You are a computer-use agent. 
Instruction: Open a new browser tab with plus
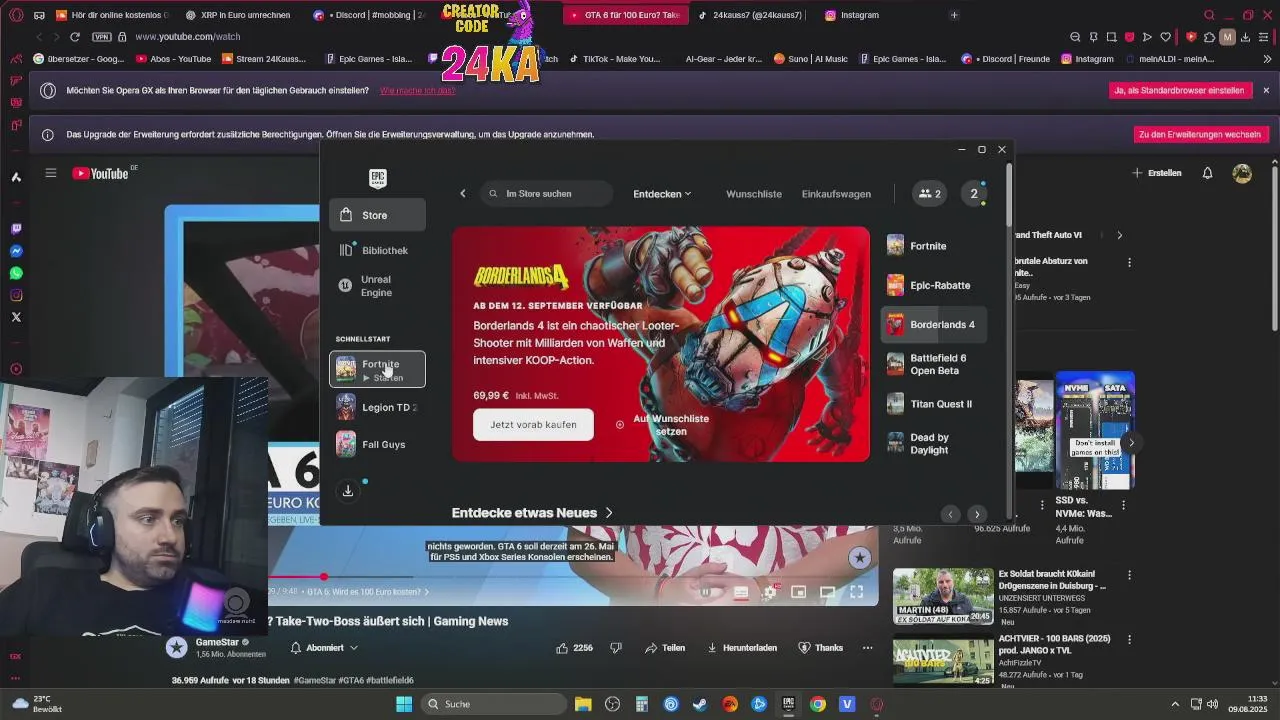(954, 15)
